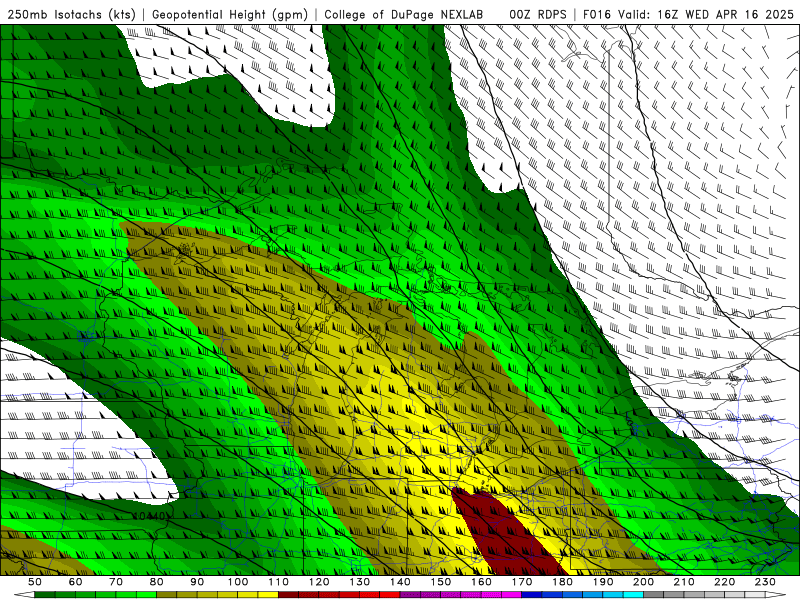Click the legend value "230"
Viewport: 800px width, 600px height.
(766, 582)
